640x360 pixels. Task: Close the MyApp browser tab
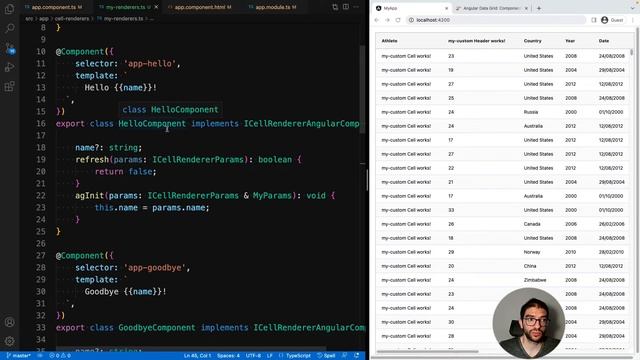446,8
